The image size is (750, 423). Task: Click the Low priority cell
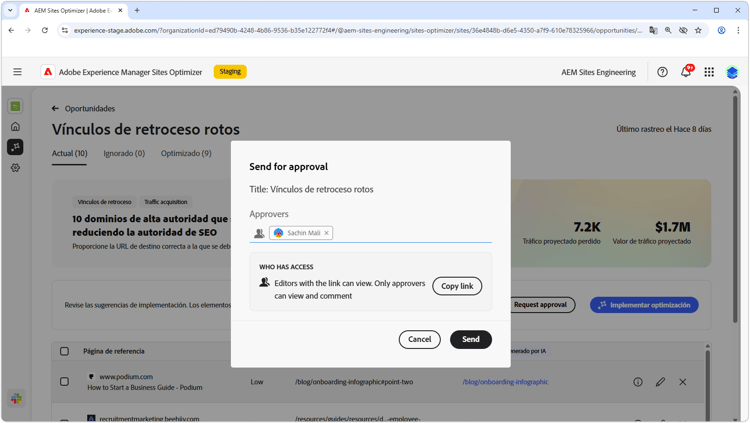pos(257,382)
